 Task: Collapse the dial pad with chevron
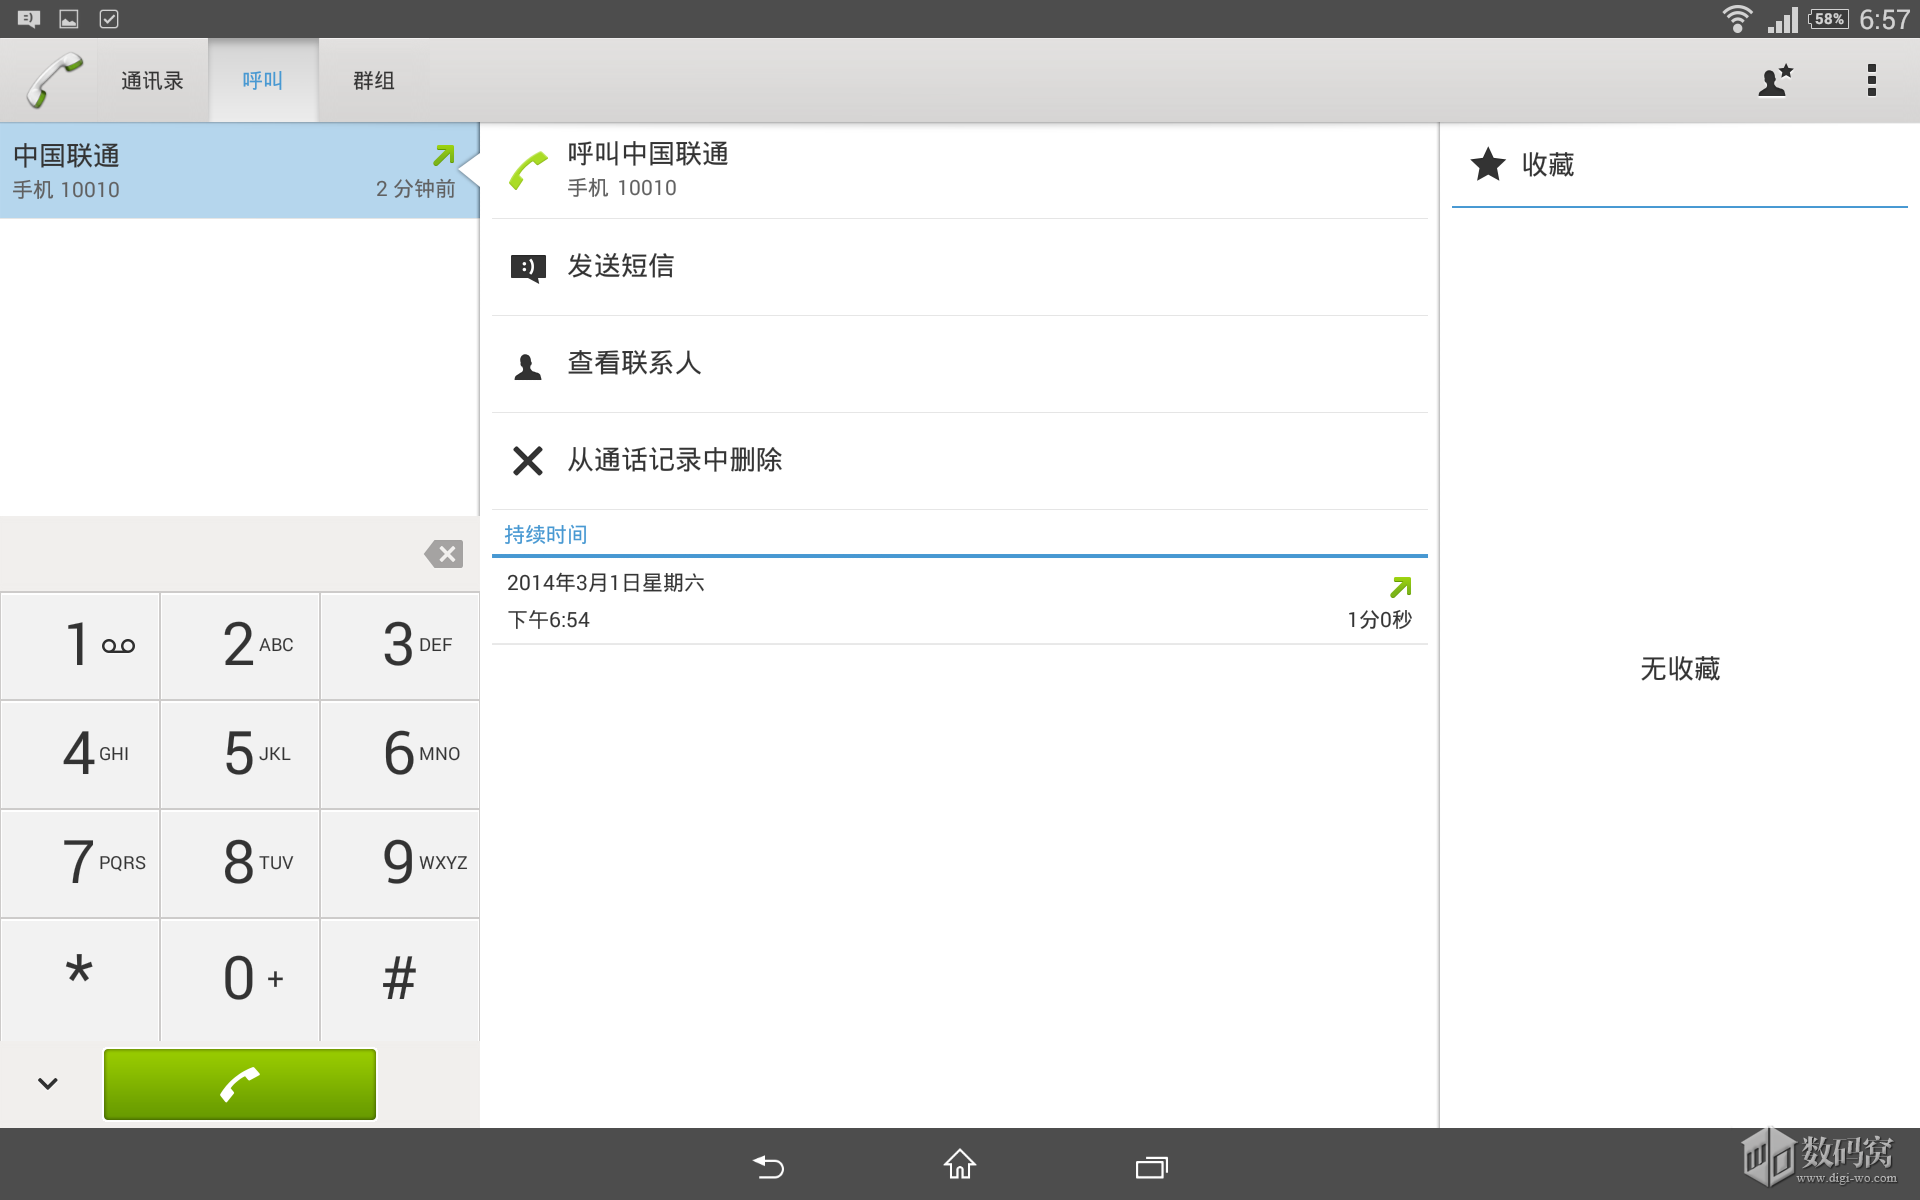click(48, 1084)
